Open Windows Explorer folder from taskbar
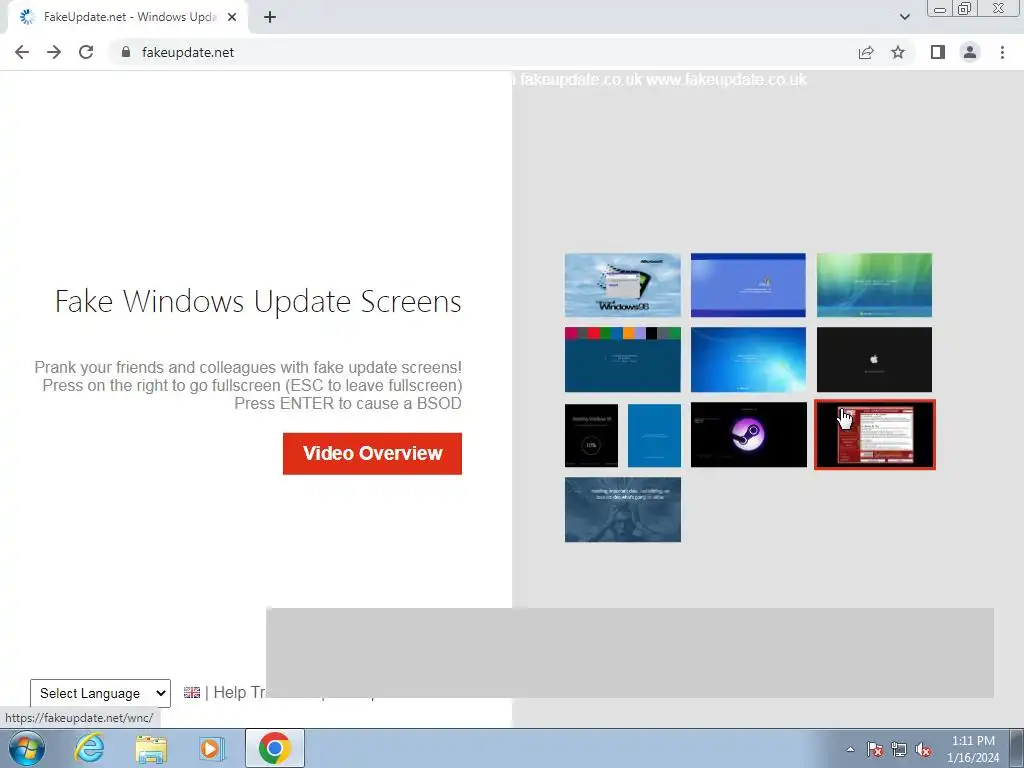Screen dimensions: 1024x768 (x=151, y=748)
